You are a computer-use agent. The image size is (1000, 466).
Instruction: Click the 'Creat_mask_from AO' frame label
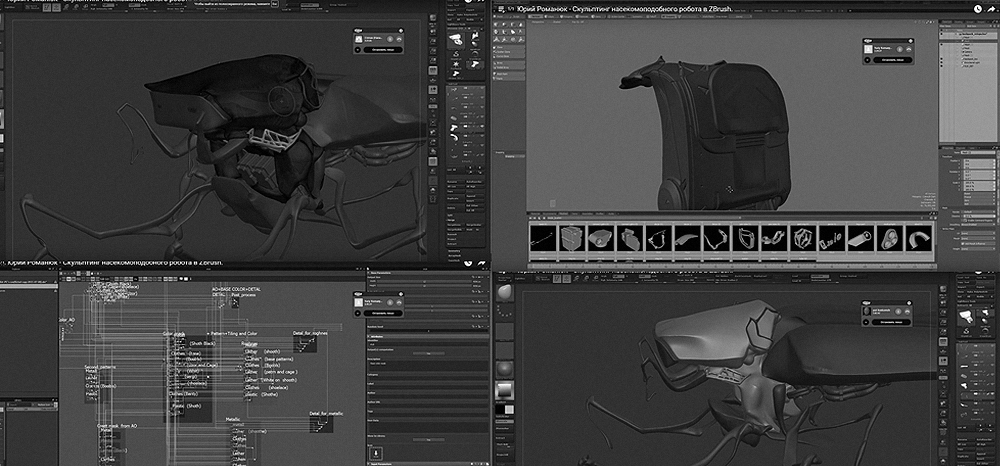[119, 425]
